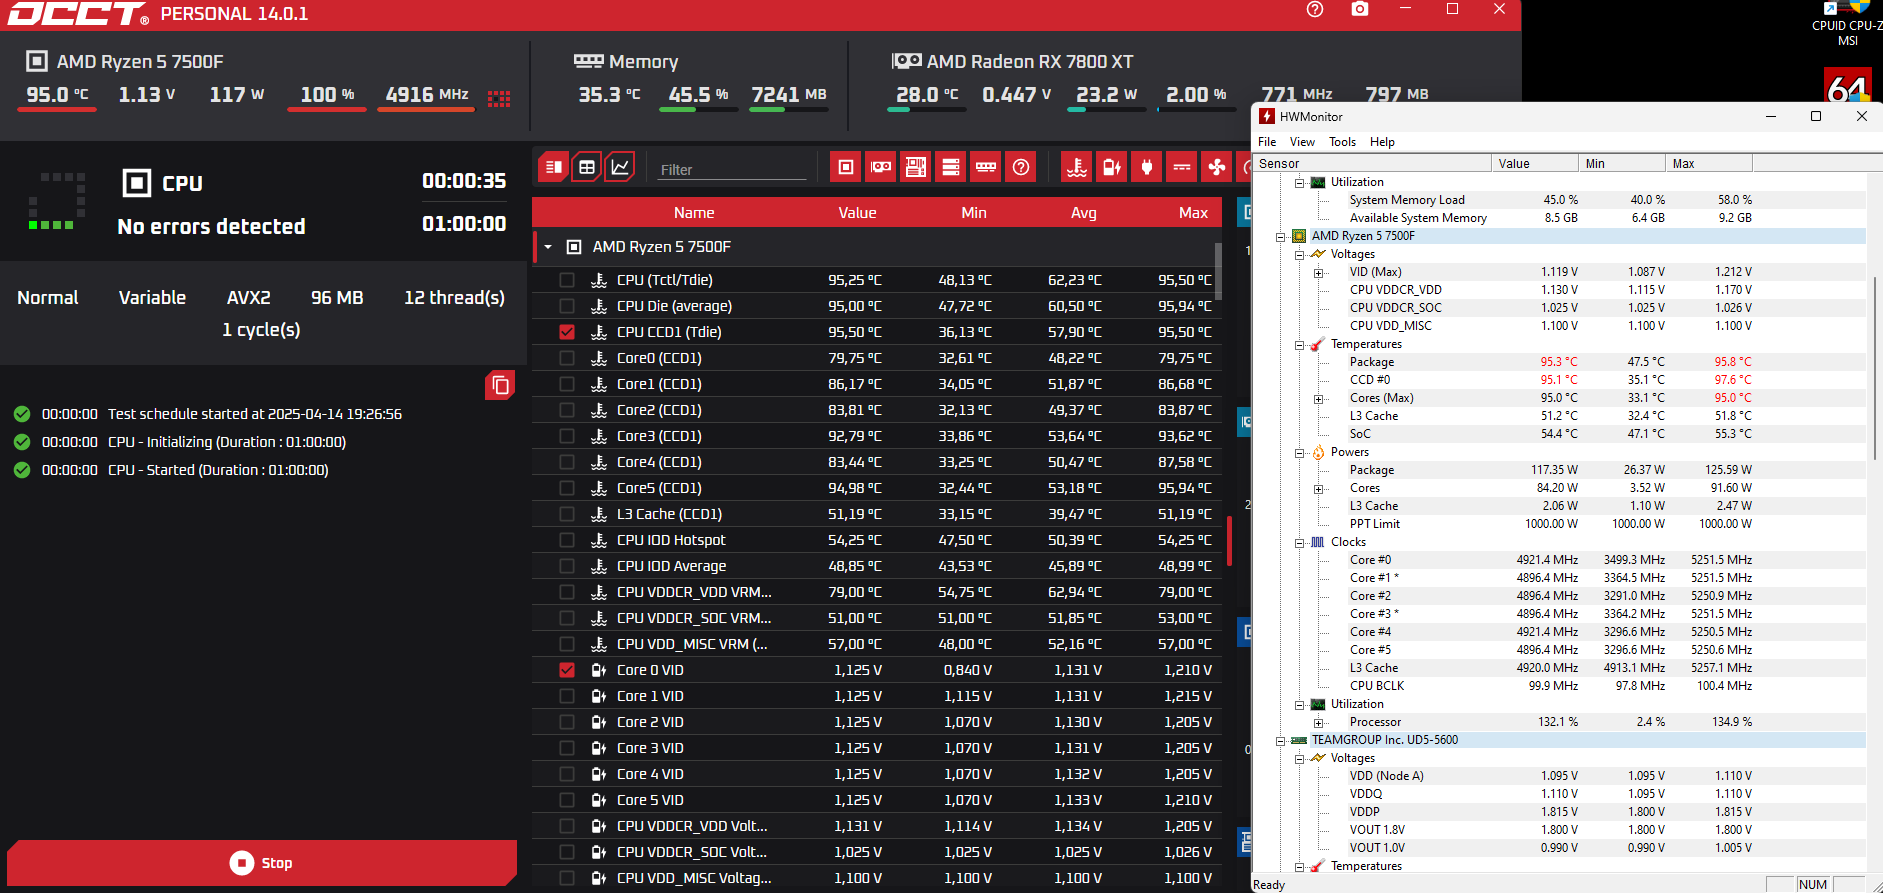1883x893 pixels.
Task: Collapse AMD Ryzen 5 7500F node in HWMonitor
Action: (x=1280, y=237)
